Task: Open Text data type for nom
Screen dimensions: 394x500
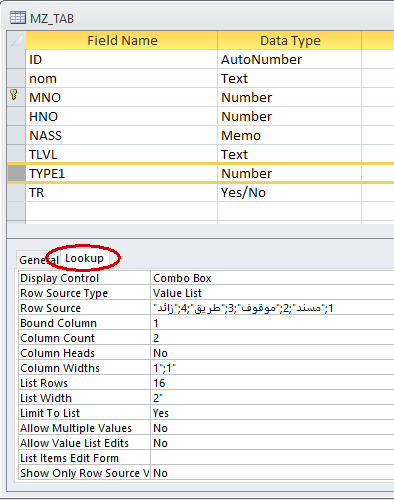Action: point(290,79)
